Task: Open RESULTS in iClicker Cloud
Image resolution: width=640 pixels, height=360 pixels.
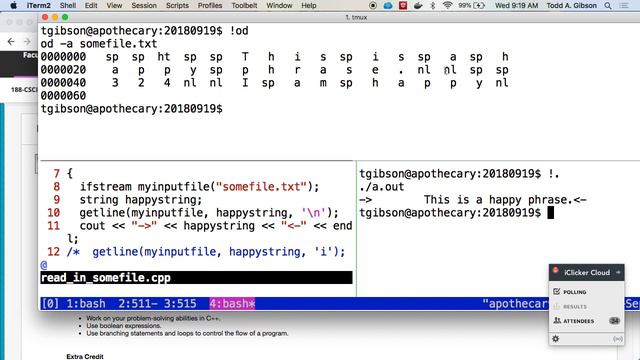Action: click(575, 307)
